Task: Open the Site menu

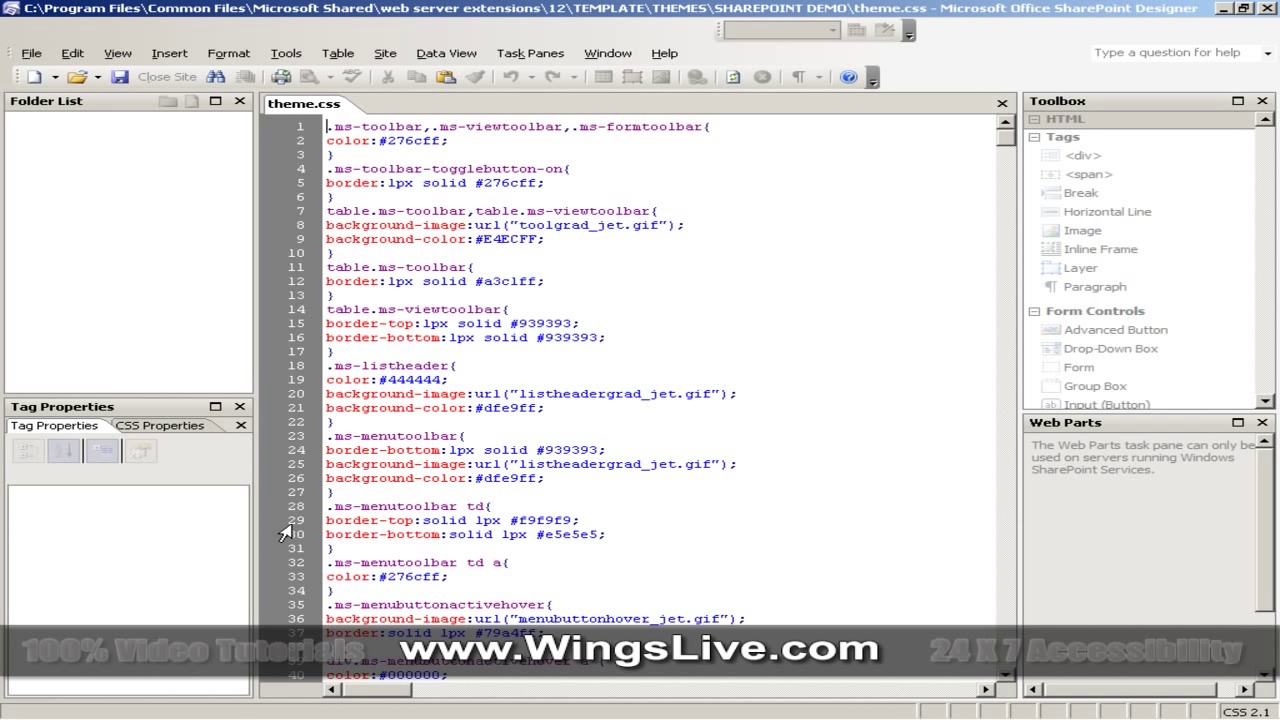Action: (x=385, y=53)
